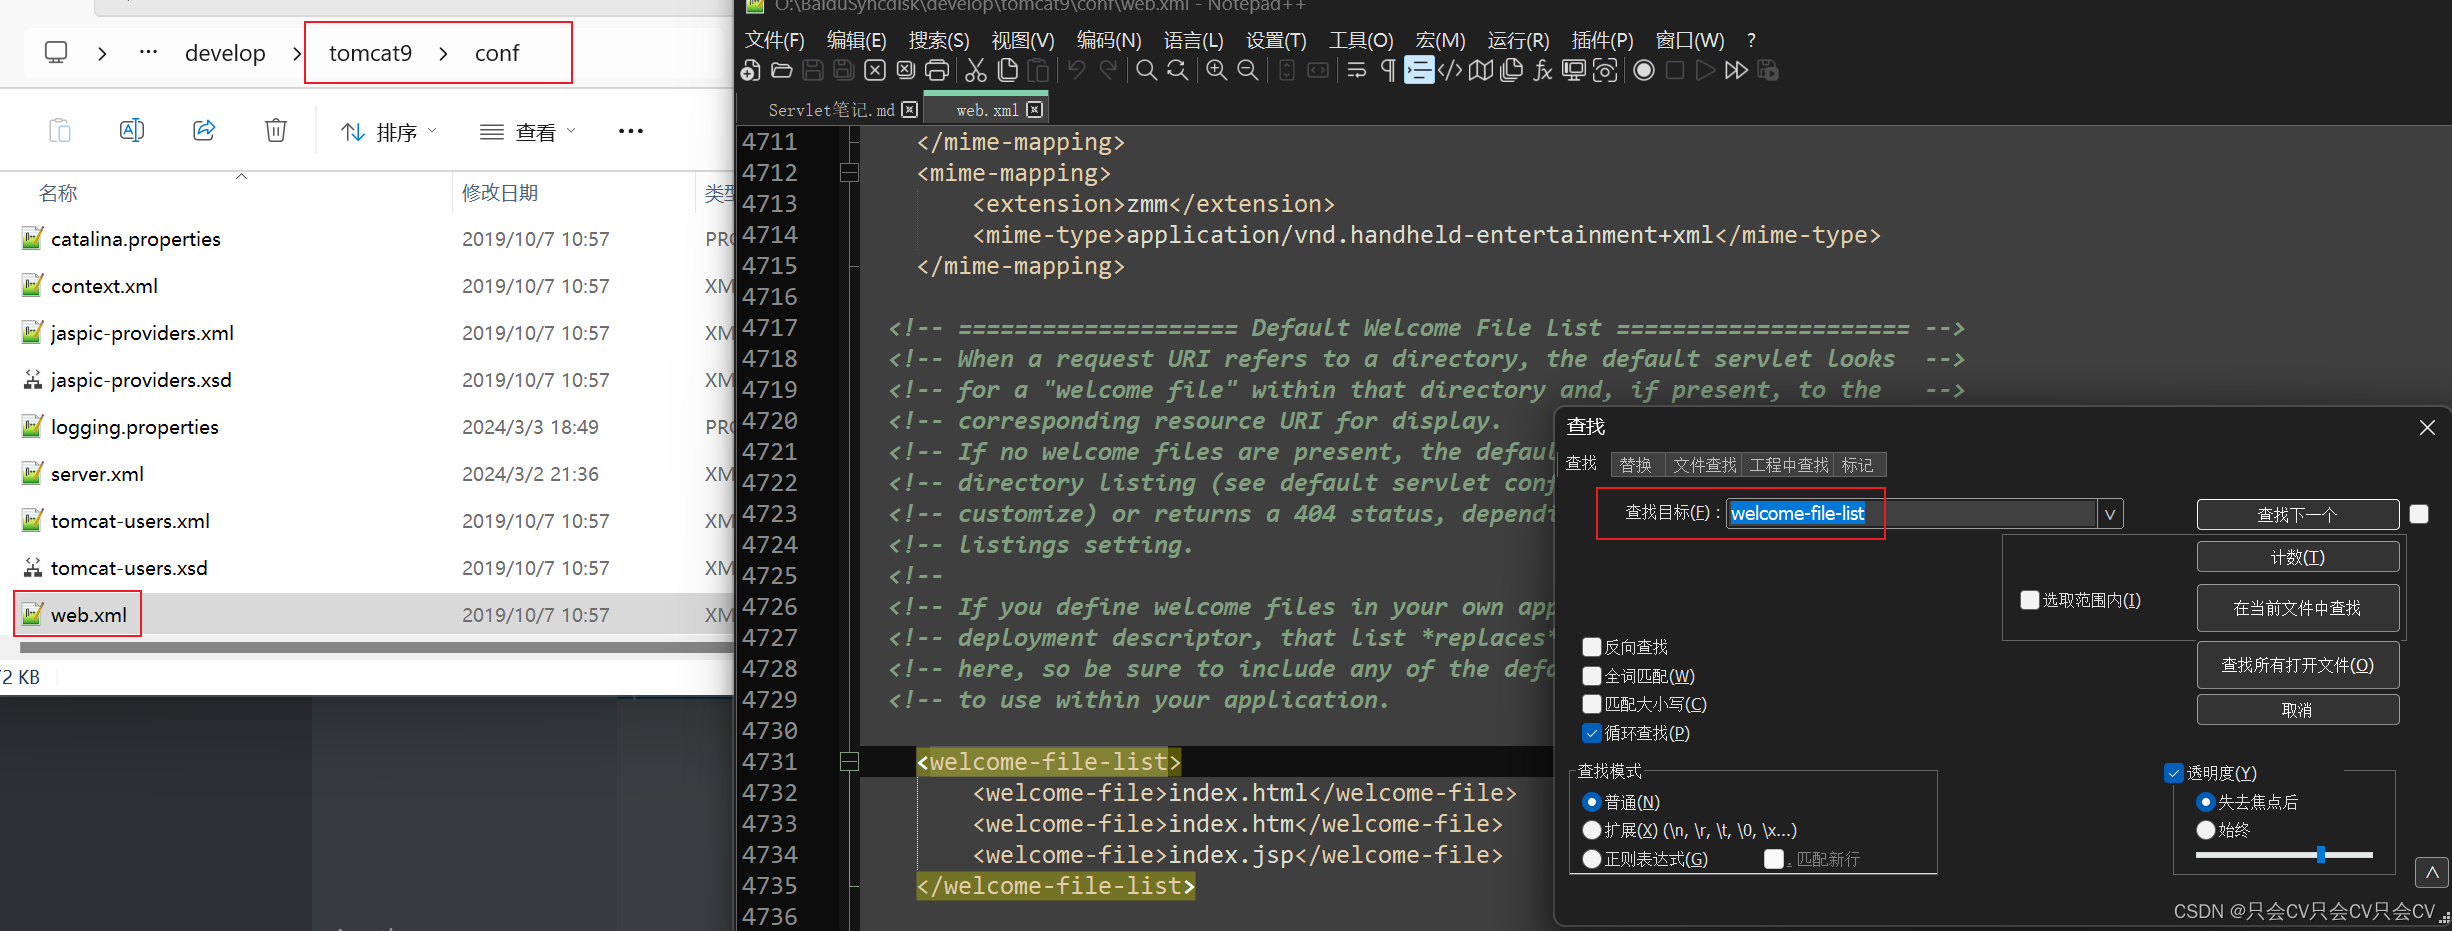The image size is (2452, 931).
Task: Open the 文件(F) menu
Action: coord(775,40)
